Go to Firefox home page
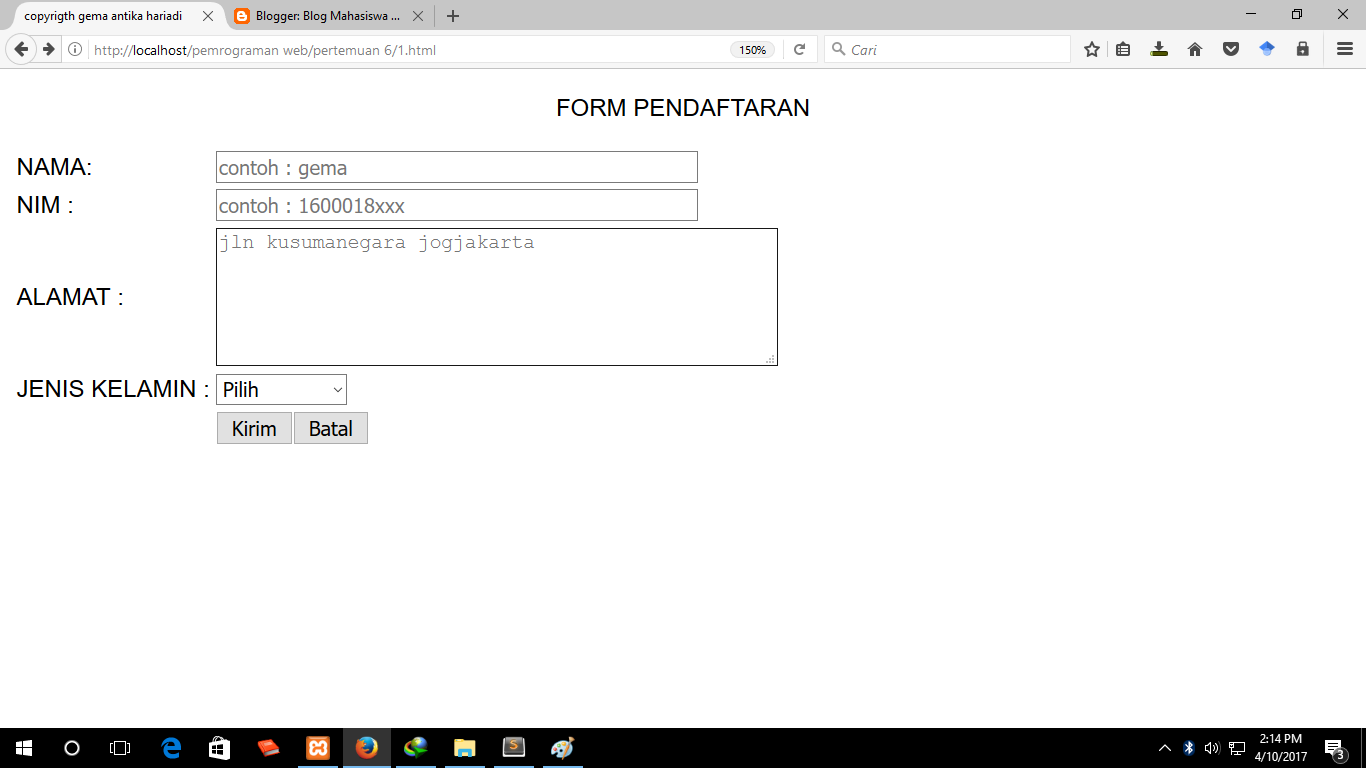1366x768 pixels. pos(1194,48)
